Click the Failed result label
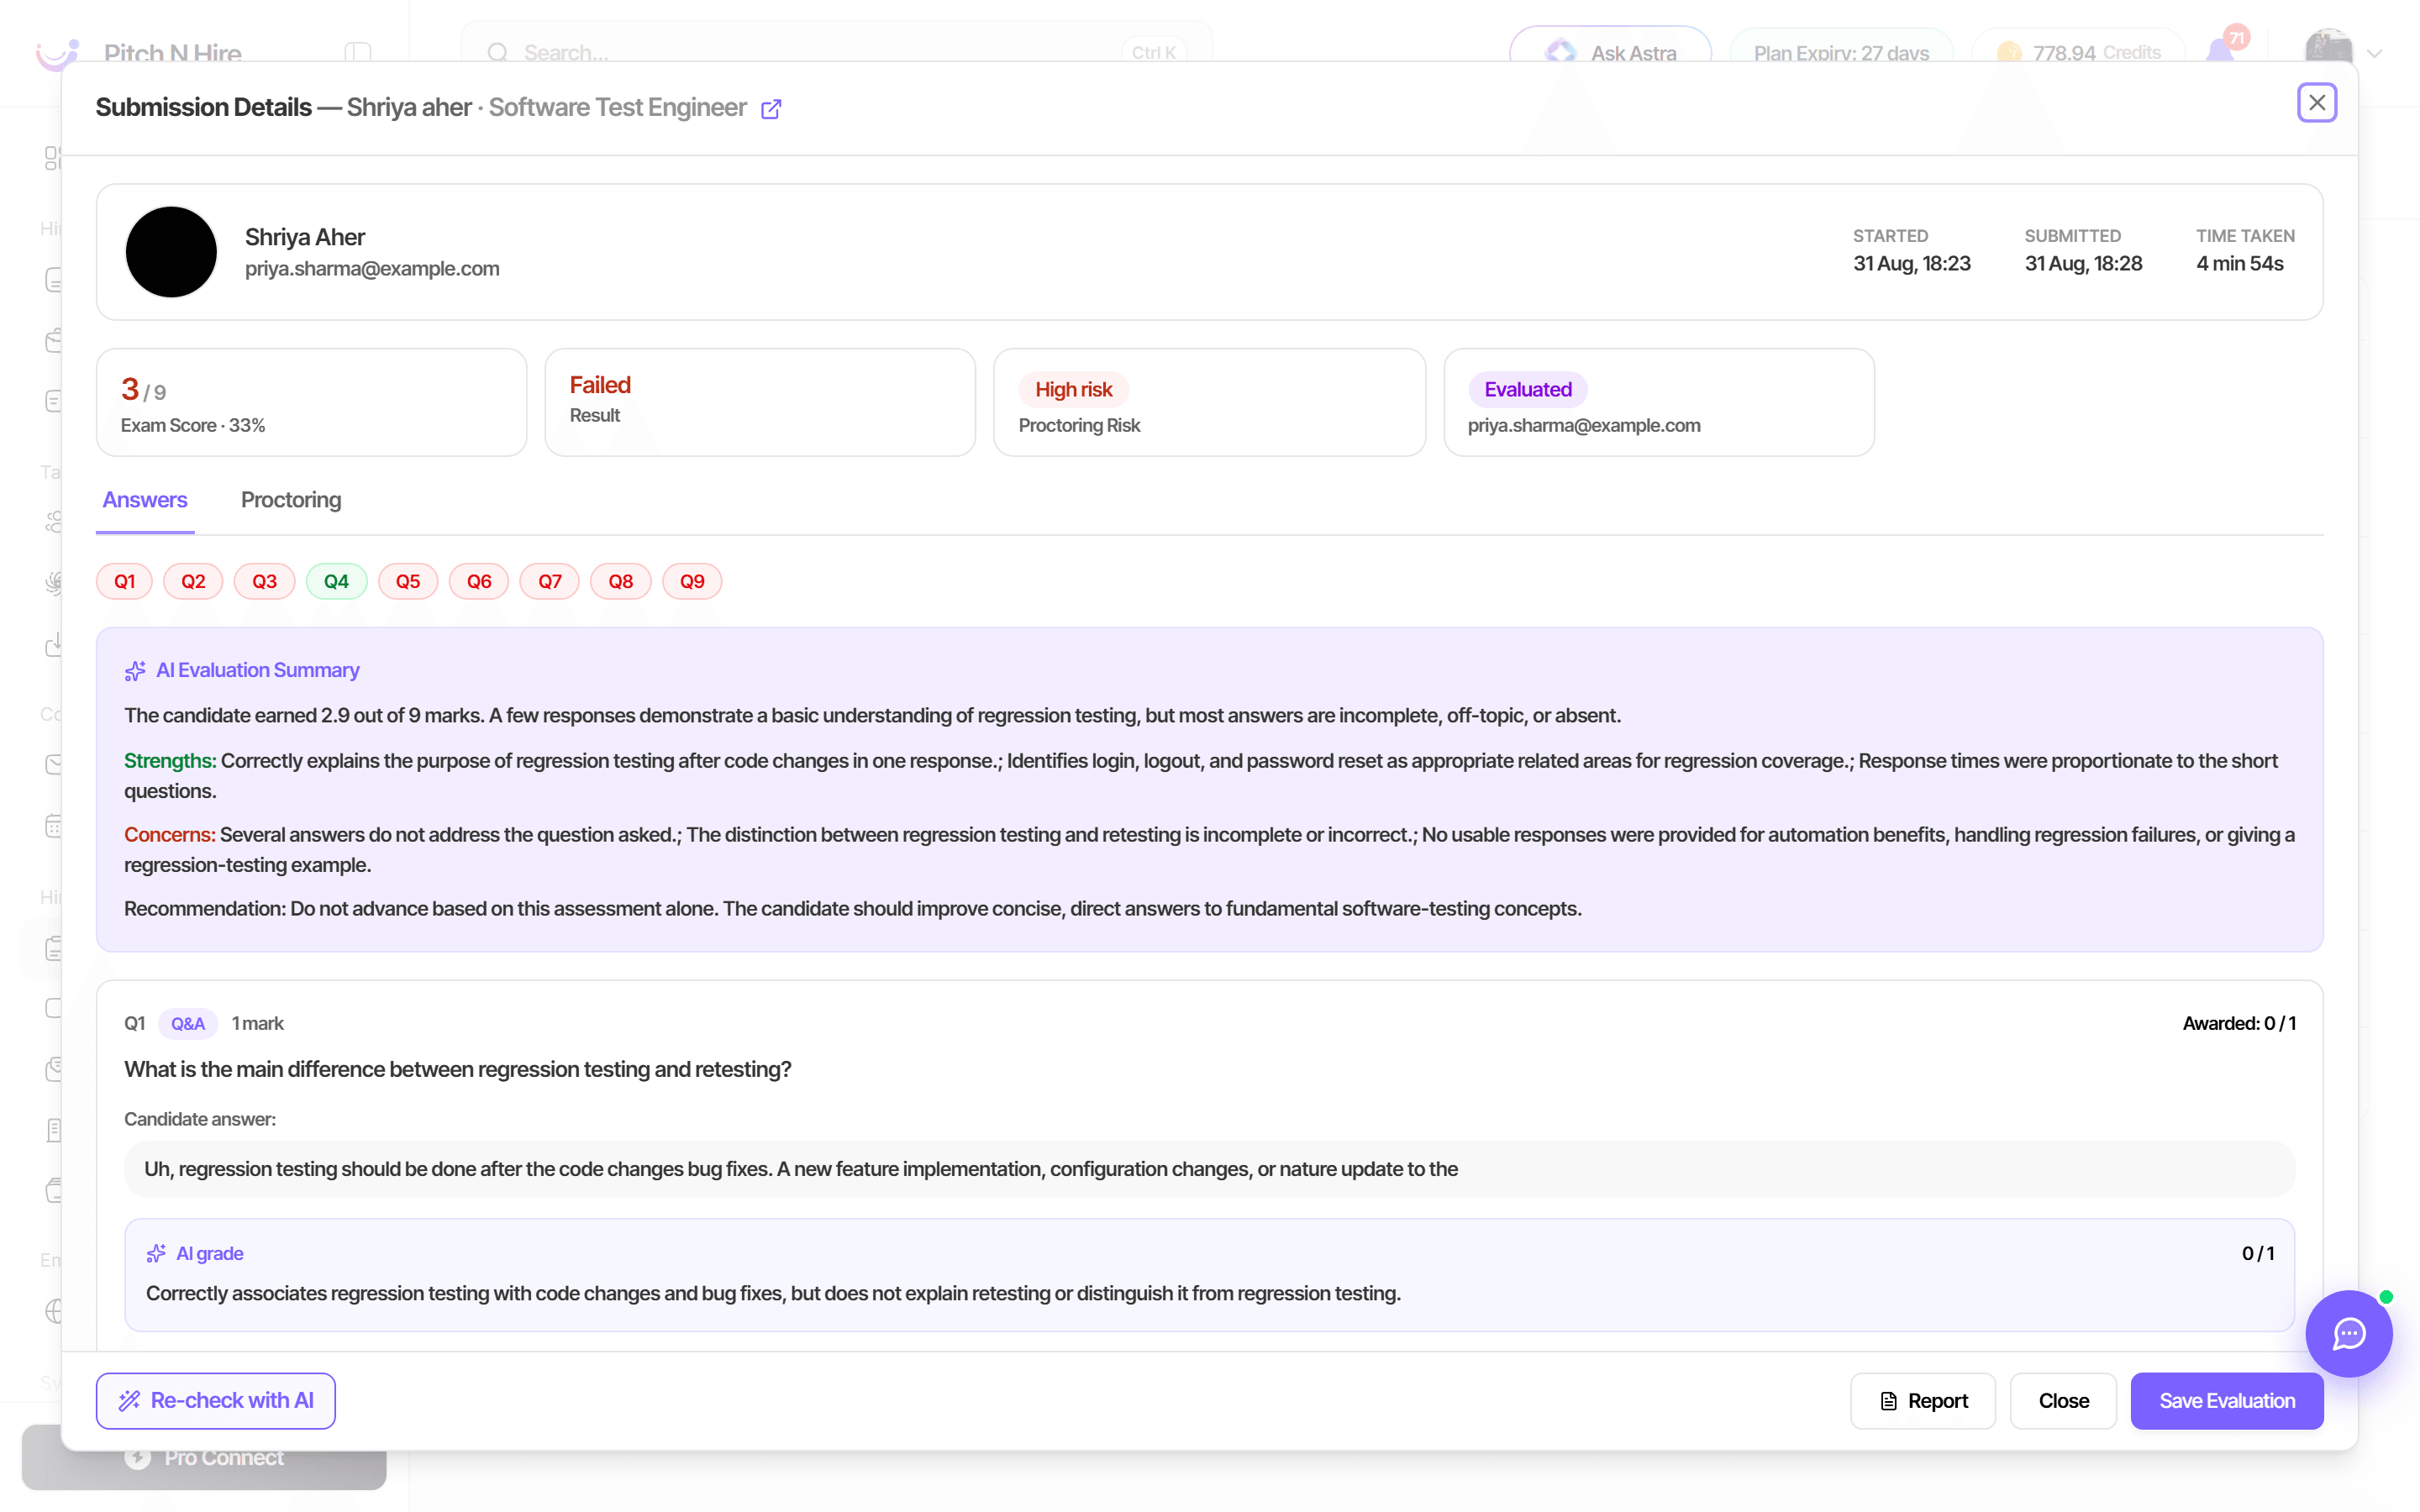Image resolution: width=2420 pixels, height=1512 pixels. (x=600, y=385)
